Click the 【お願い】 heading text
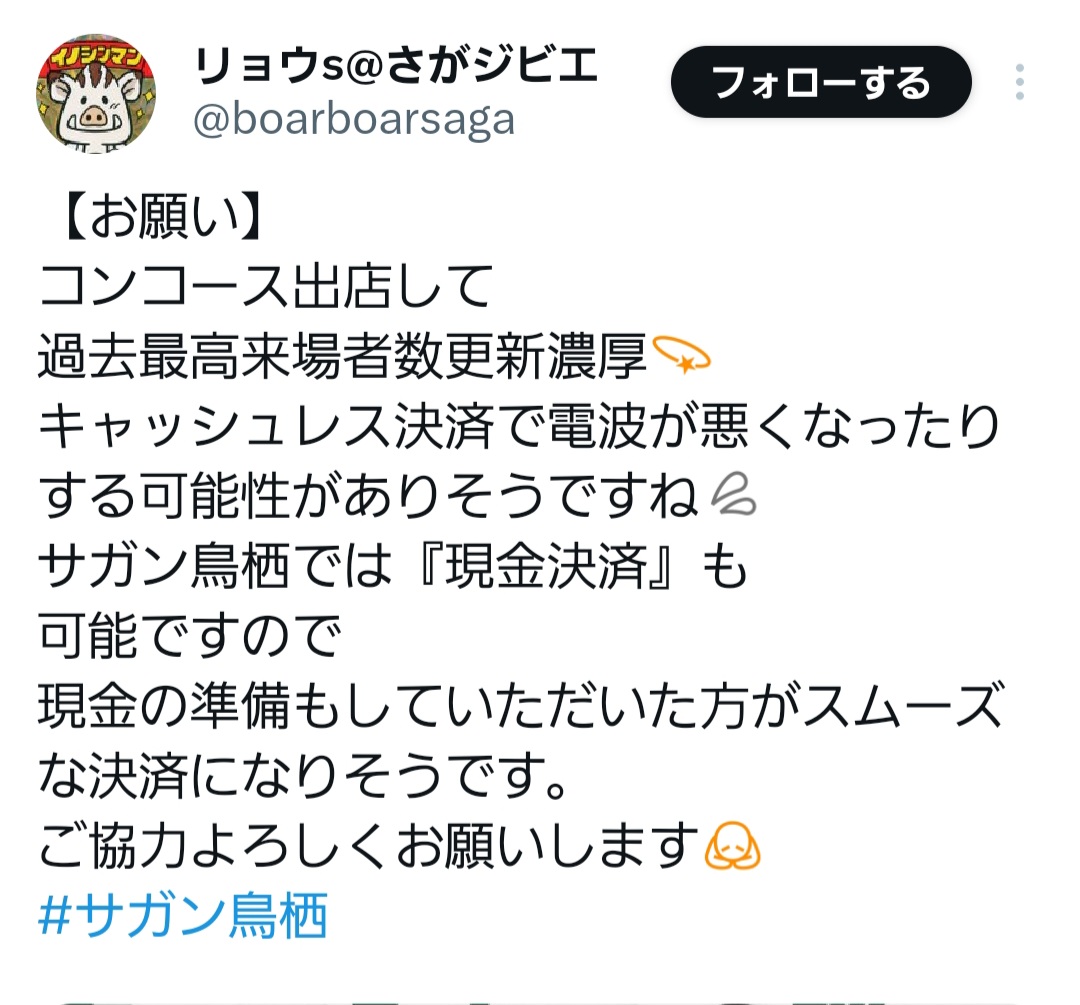Image resolution: width=1080 pixels, height=1005 pixels. point(161,216)
